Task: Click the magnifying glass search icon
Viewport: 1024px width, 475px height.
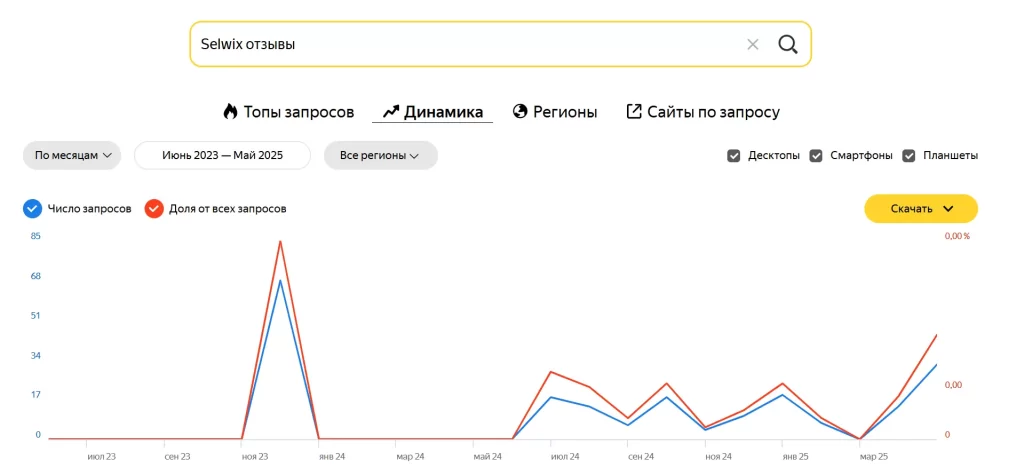Action: [788, 44]
